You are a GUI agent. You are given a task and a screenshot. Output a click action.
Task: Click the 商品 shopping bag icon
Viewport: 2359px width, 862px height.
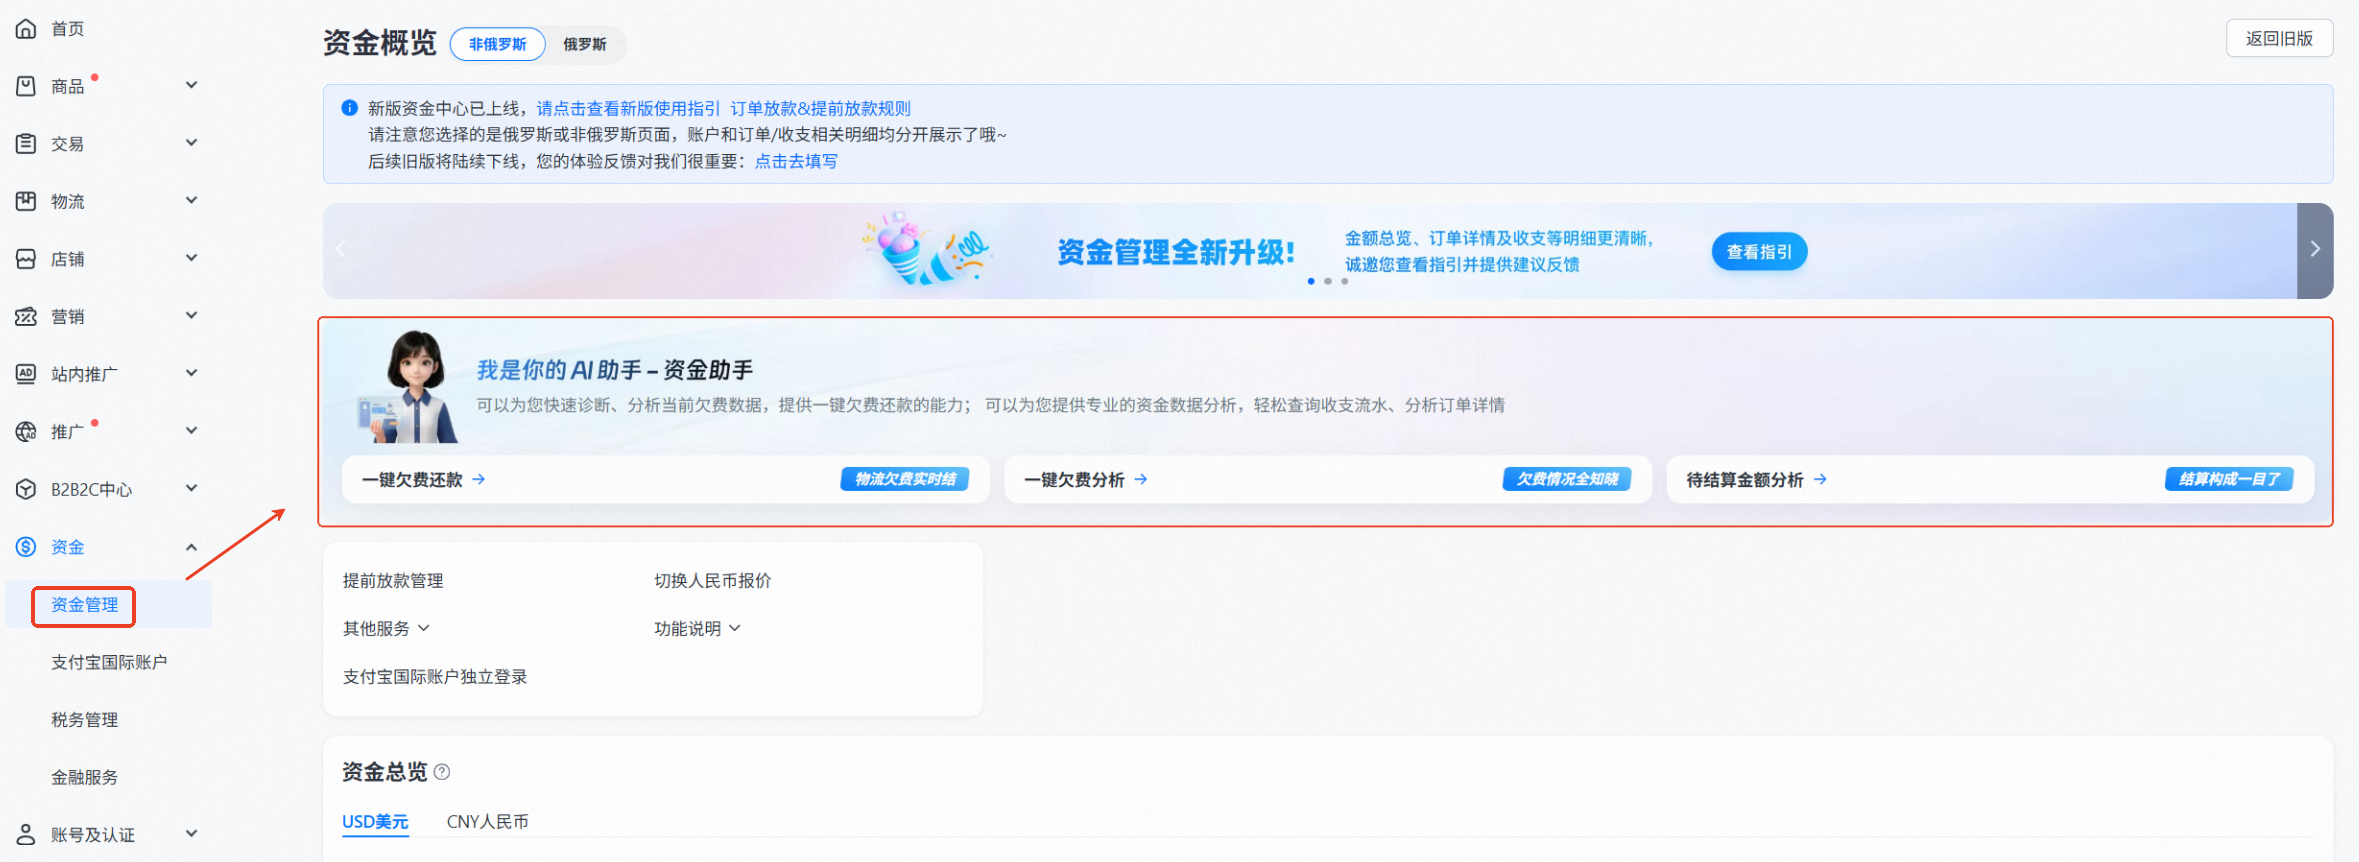[26, 86]
